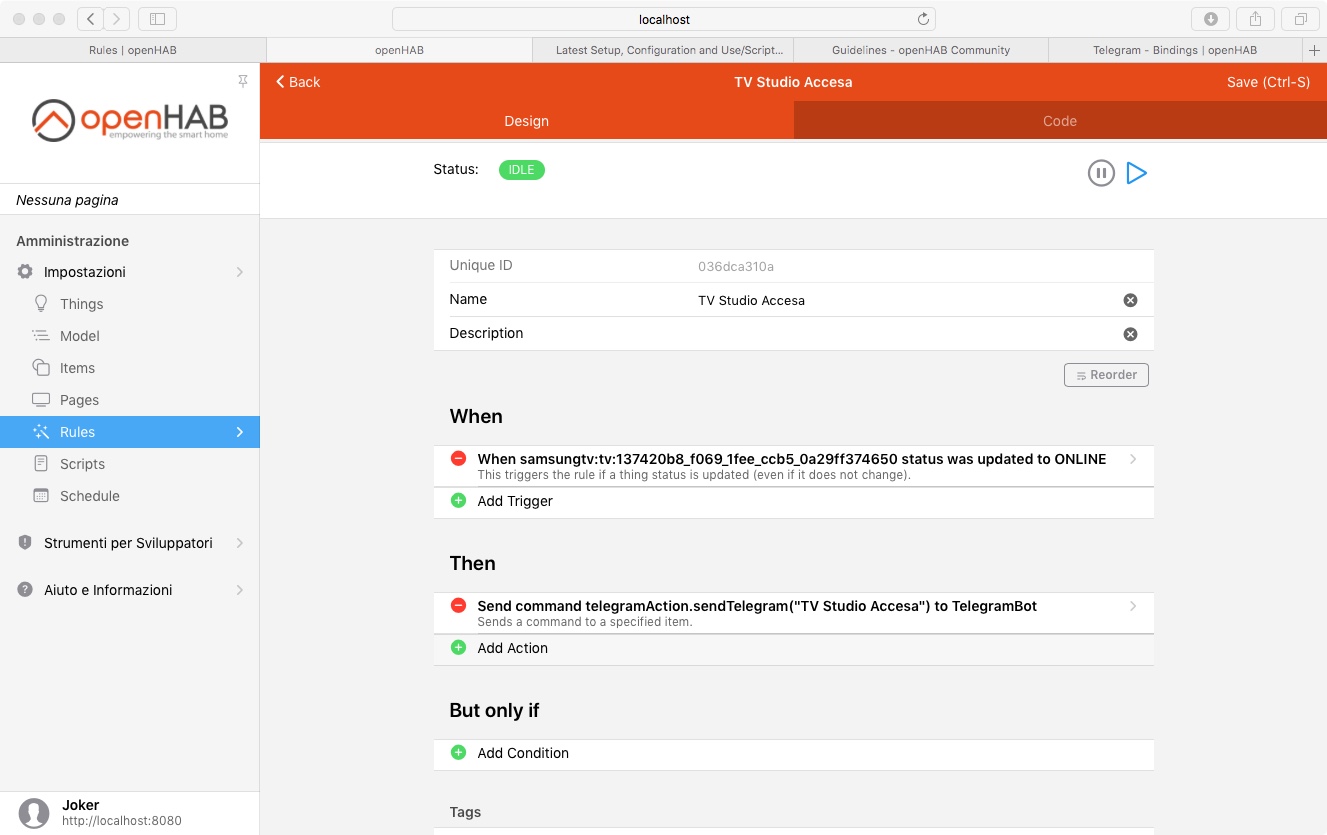Go Back from the rule editor
Image resolution: width=1327 pixels, height=835 pixels.
tap(298, 82)
